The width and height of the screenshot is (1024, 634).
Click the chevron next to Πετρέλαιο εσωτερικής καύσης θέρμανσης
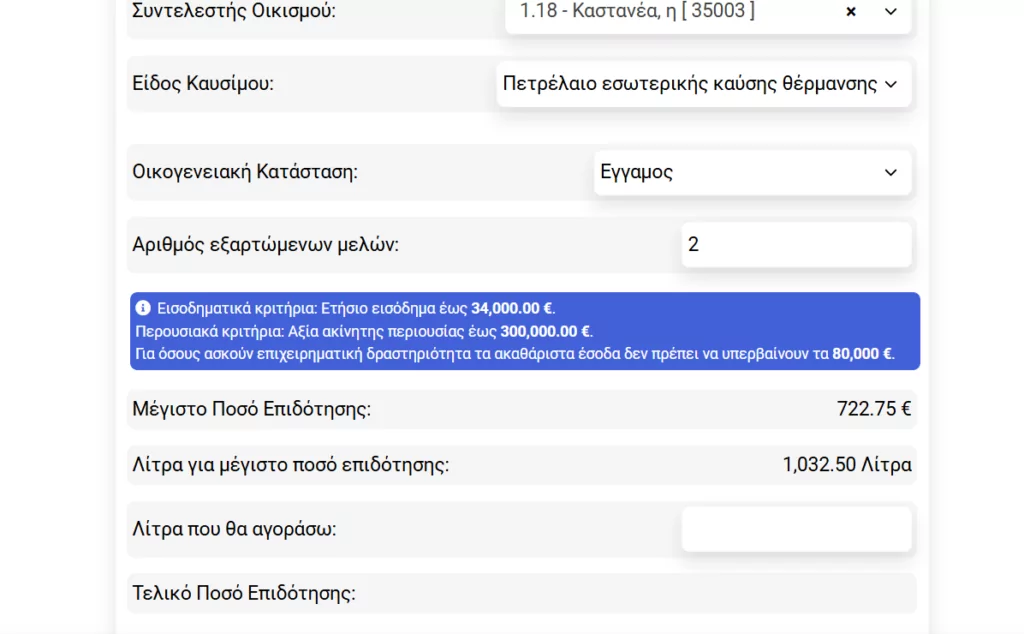891,84
